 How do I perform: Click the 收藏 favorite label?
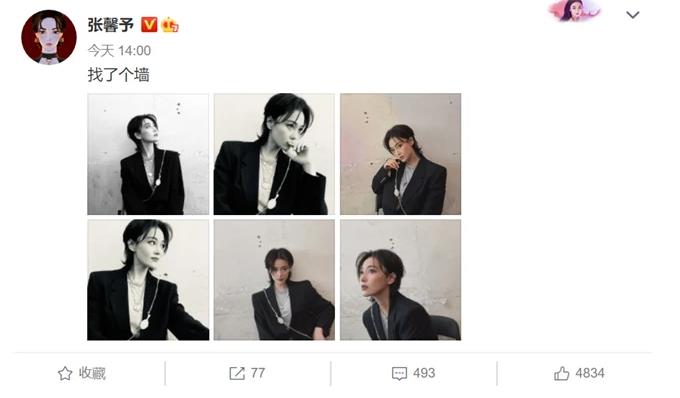[92, 373]
